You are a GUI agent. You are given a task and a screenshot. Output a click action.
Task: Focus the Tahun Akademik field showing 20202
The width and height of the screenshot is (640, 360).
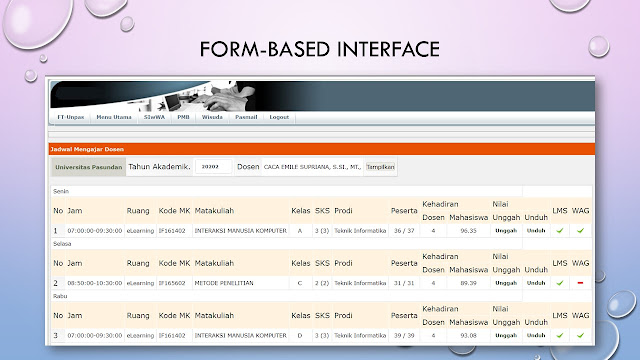[x=213, y=167]
